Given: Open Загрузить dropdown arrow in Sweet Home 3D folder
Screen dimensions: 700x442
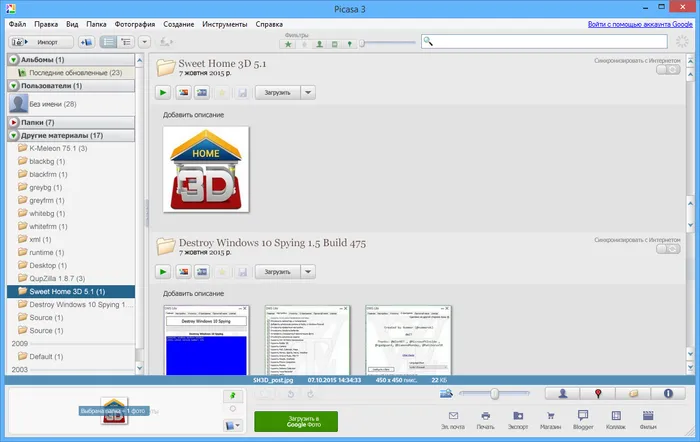Looking at the screenshot, I should [x=308, y=92].
